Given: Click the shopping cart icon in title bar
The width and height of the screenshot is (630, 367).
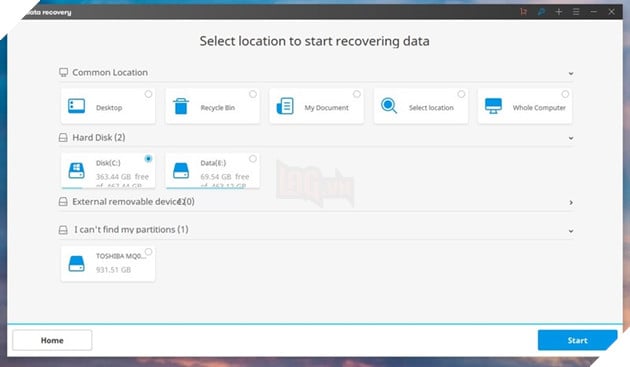Looking at the screenshot, I should click(523, 12).
